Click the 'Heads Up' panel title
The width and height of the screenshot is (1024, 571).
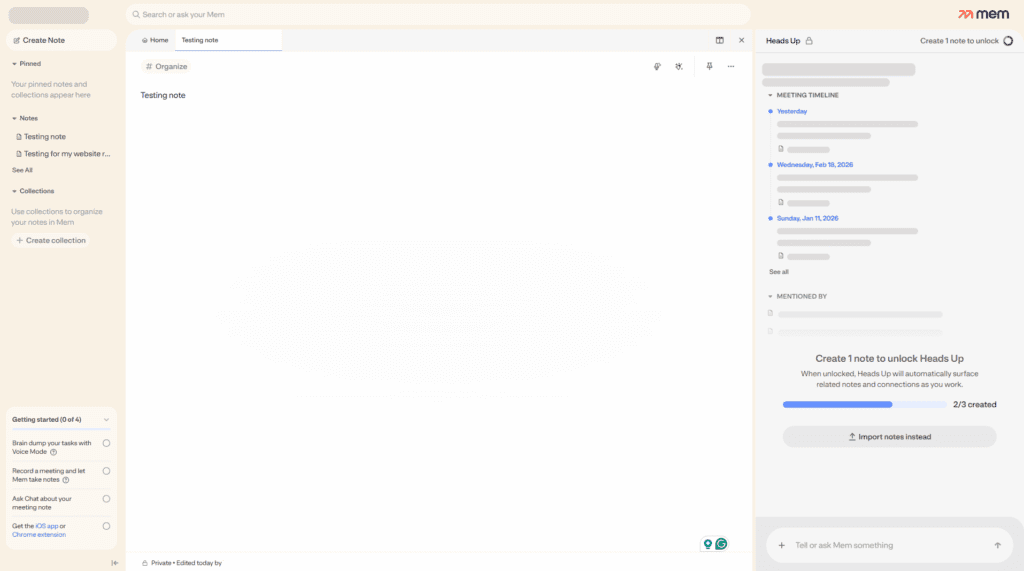782,41
